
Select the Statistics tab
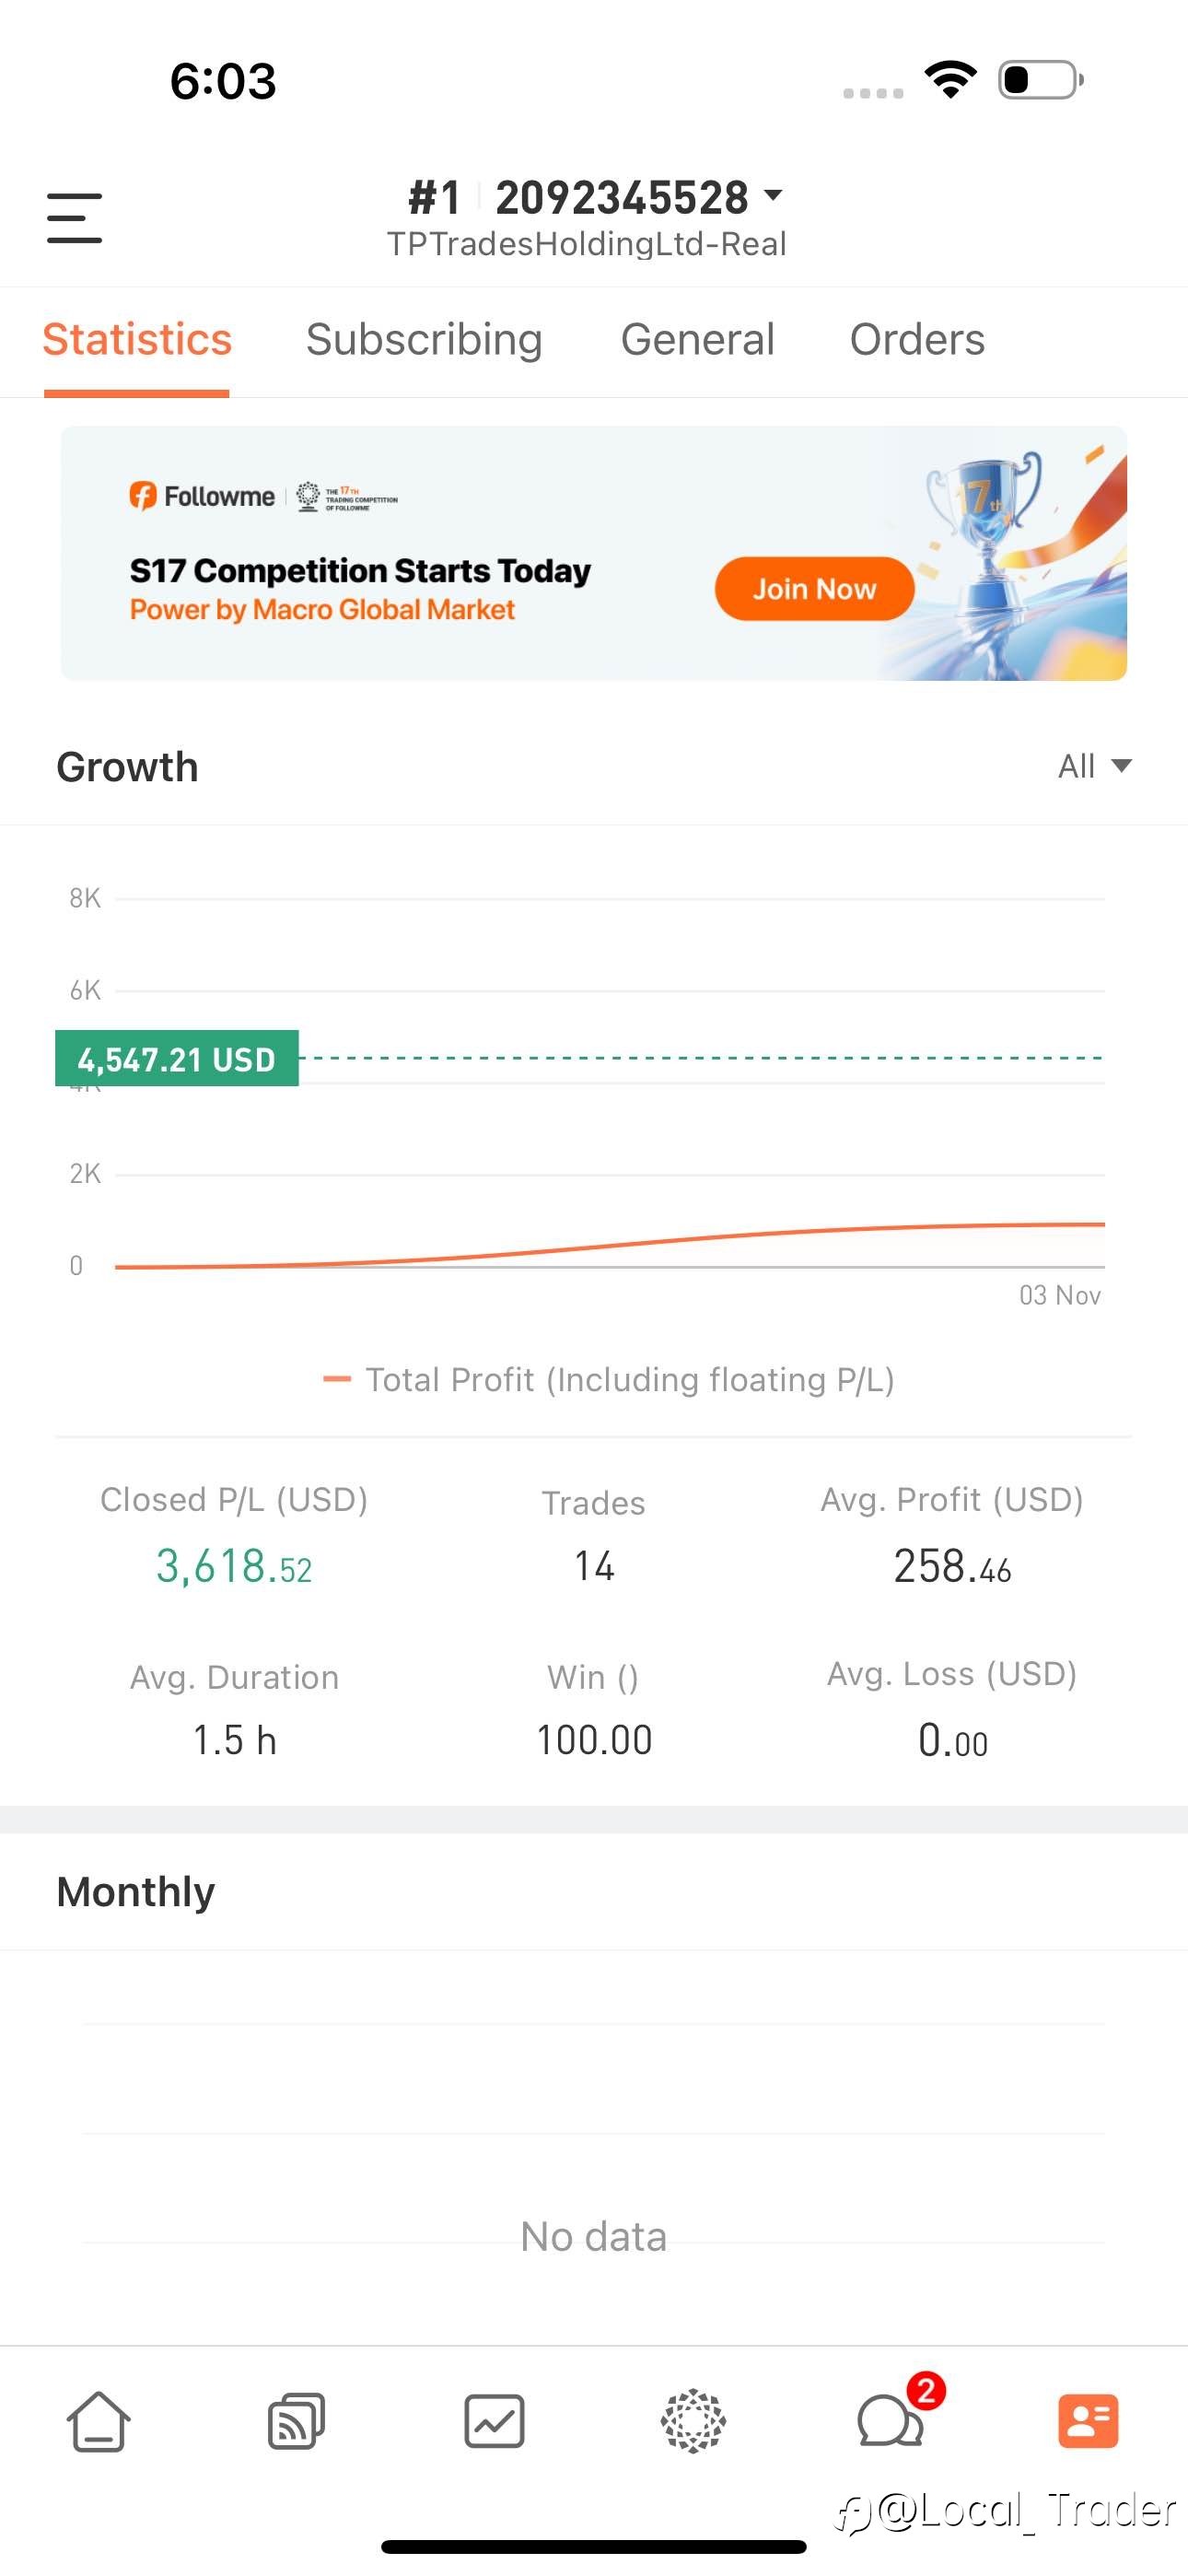tap(137, 339)
